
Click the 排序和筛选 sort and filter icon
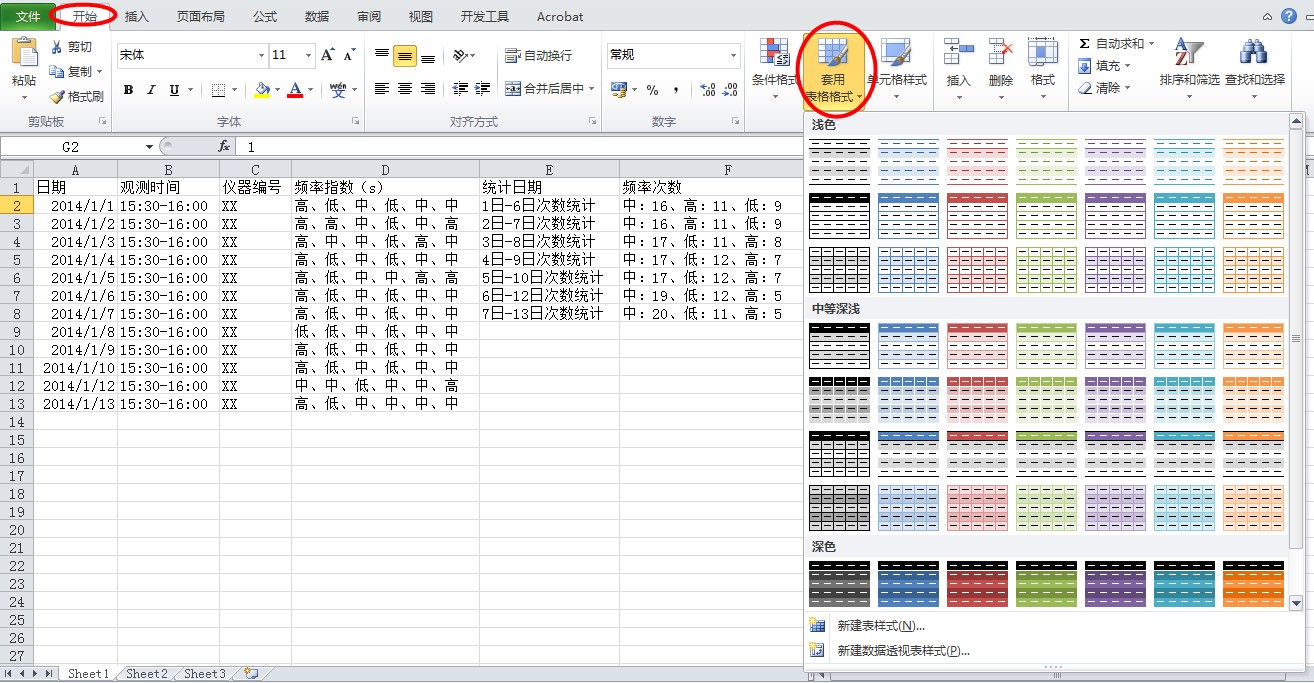tap(1189, 52)
